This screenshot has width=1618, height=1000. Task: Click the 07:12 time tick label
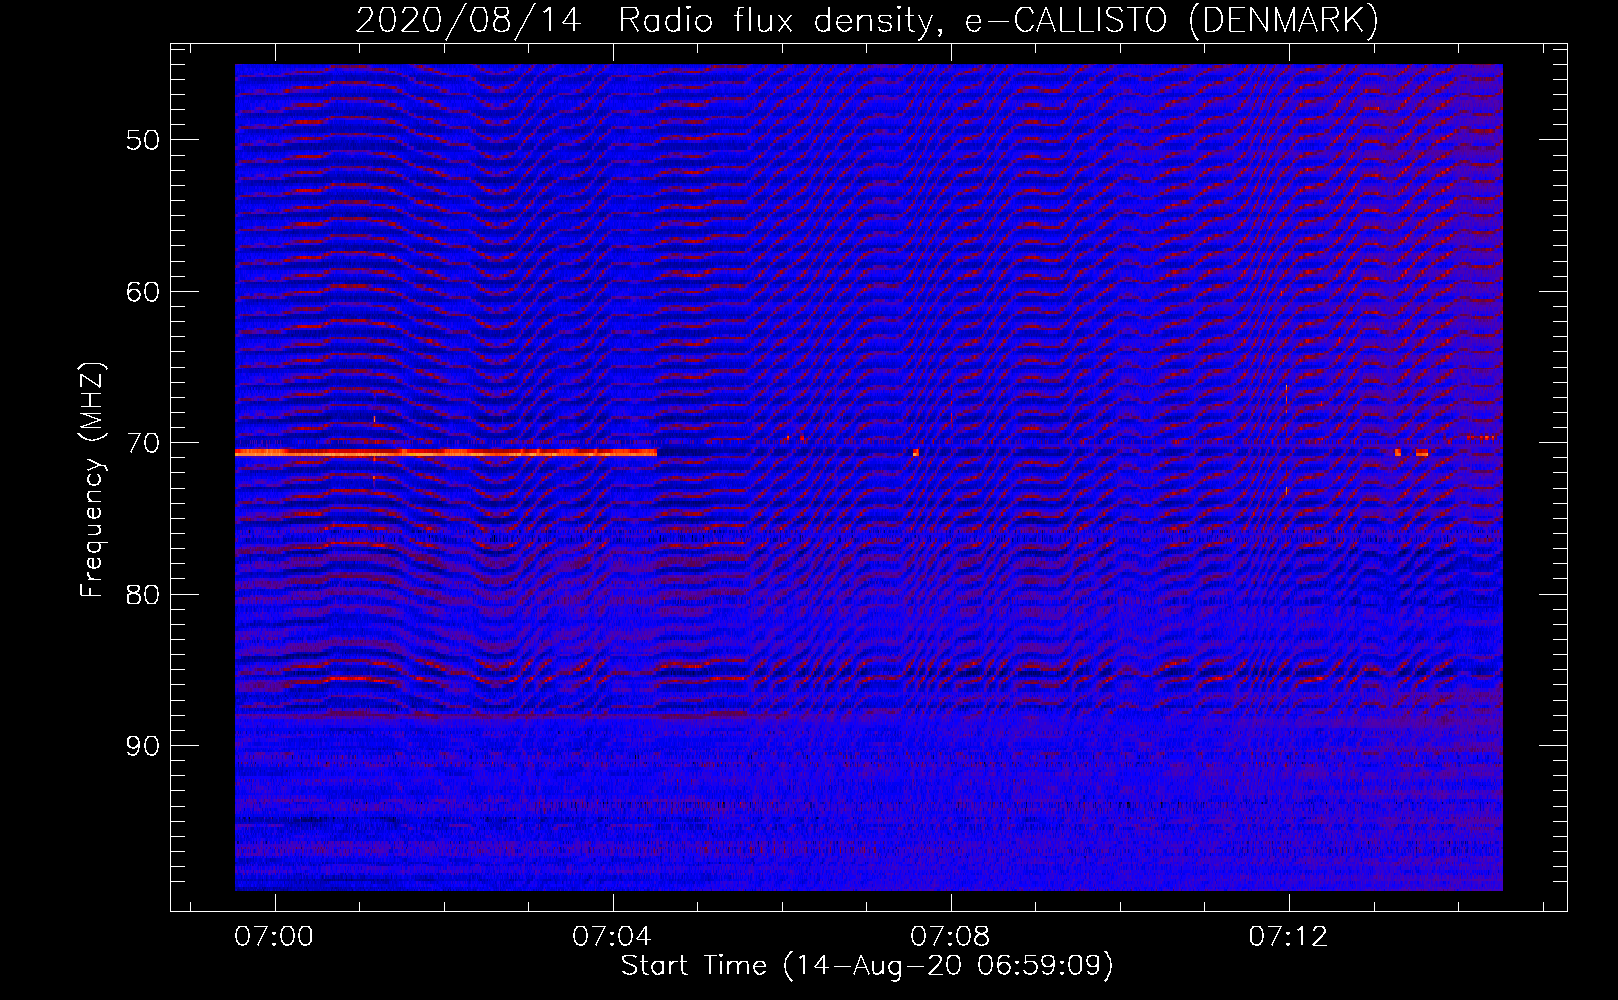pos(1288,937)
